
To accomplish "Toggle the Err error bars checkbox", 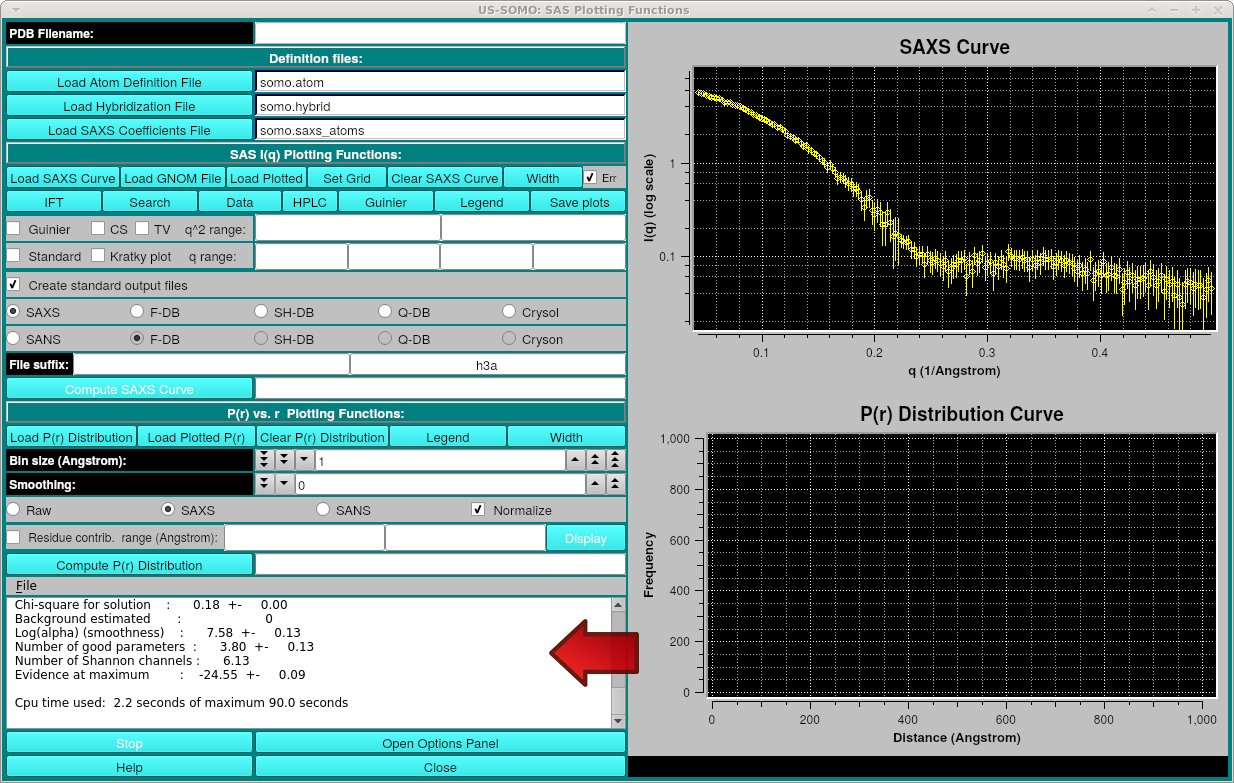I will tap(591, 178).
